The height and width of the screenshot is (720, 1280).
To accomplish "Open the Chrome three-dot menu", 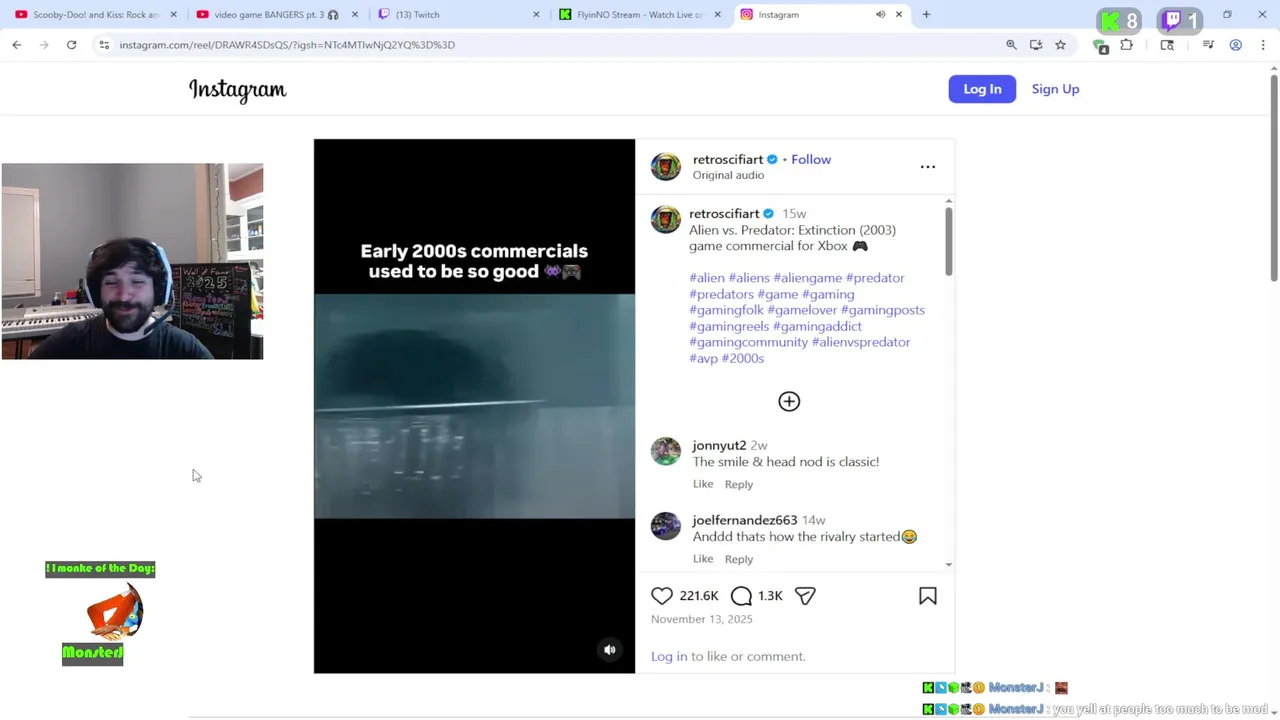I will (1263, 45).
